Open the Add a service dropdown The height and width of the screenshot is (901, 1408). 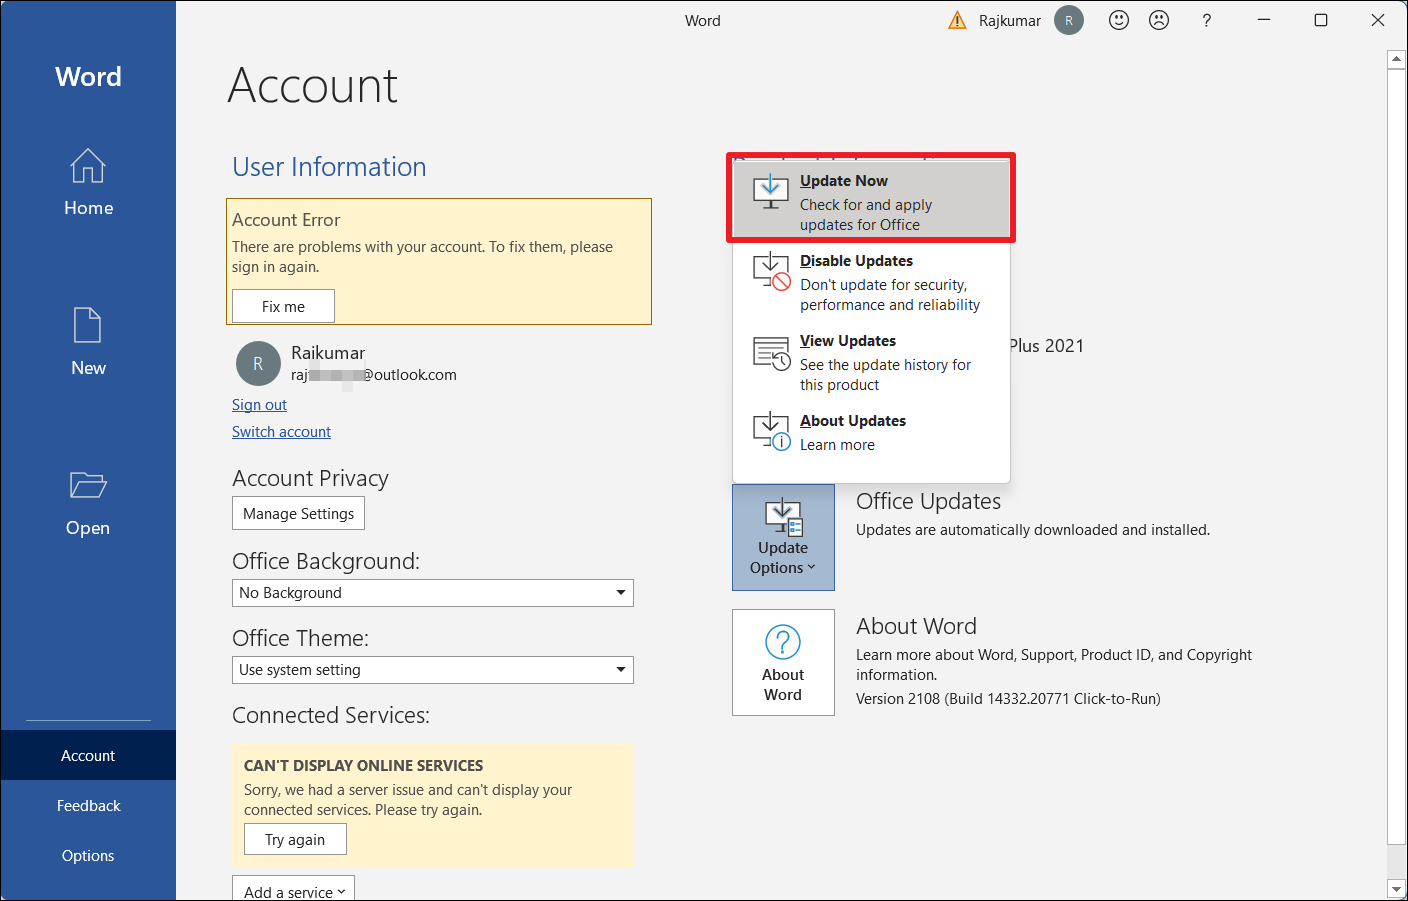[293, 889]
